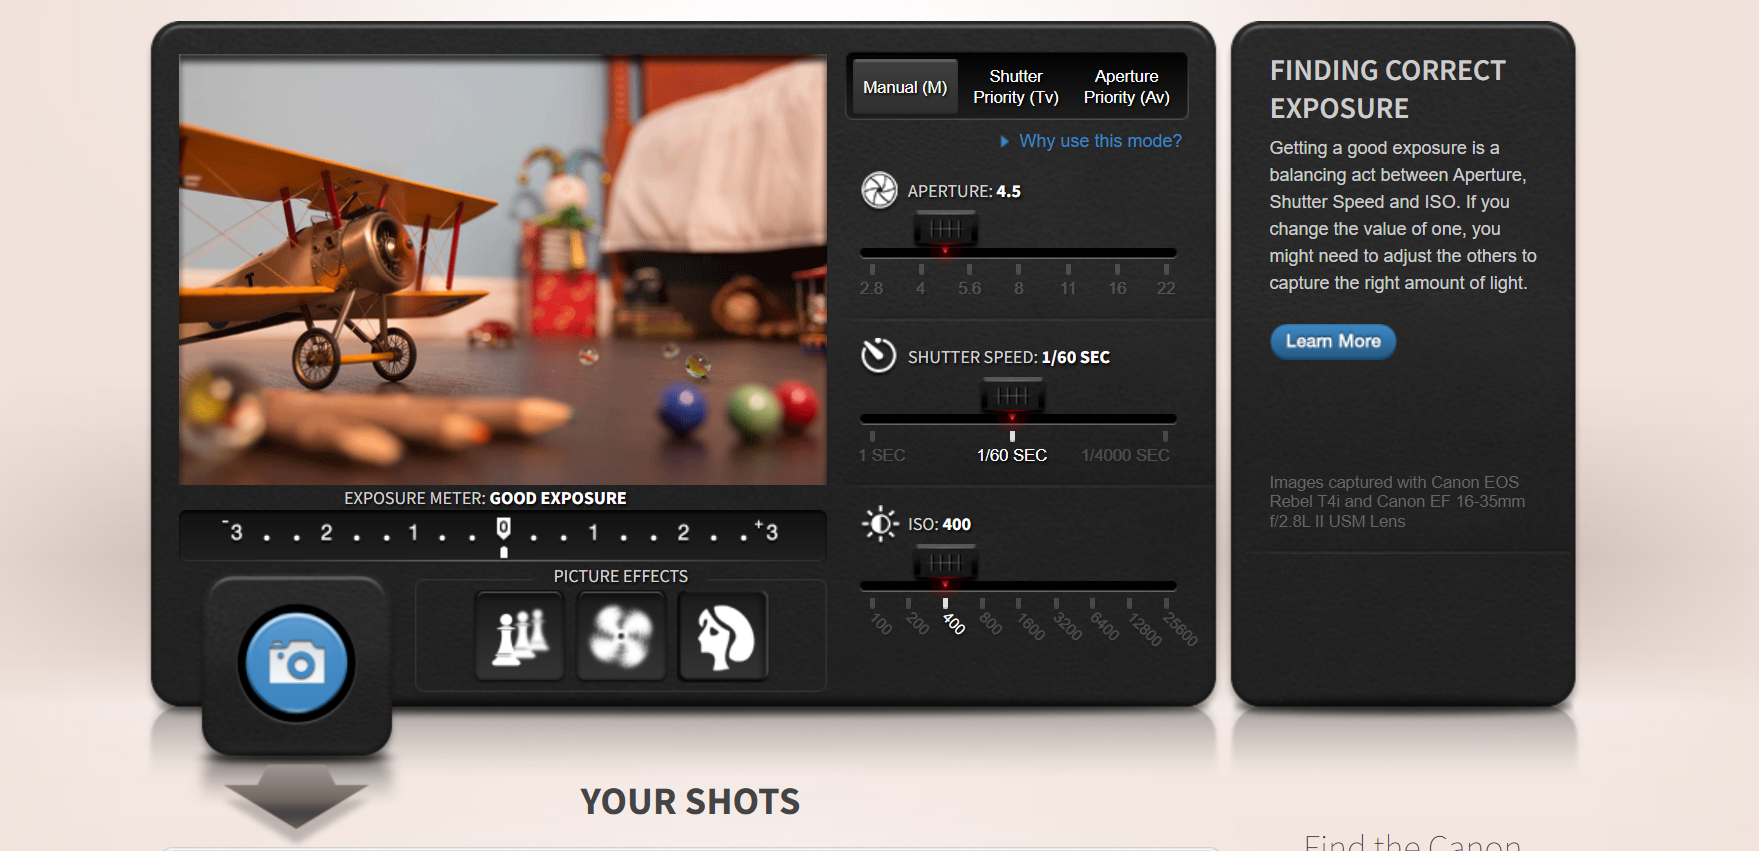Set shutter speed to 1/4000 SEC mark

tap(1126, 447)
